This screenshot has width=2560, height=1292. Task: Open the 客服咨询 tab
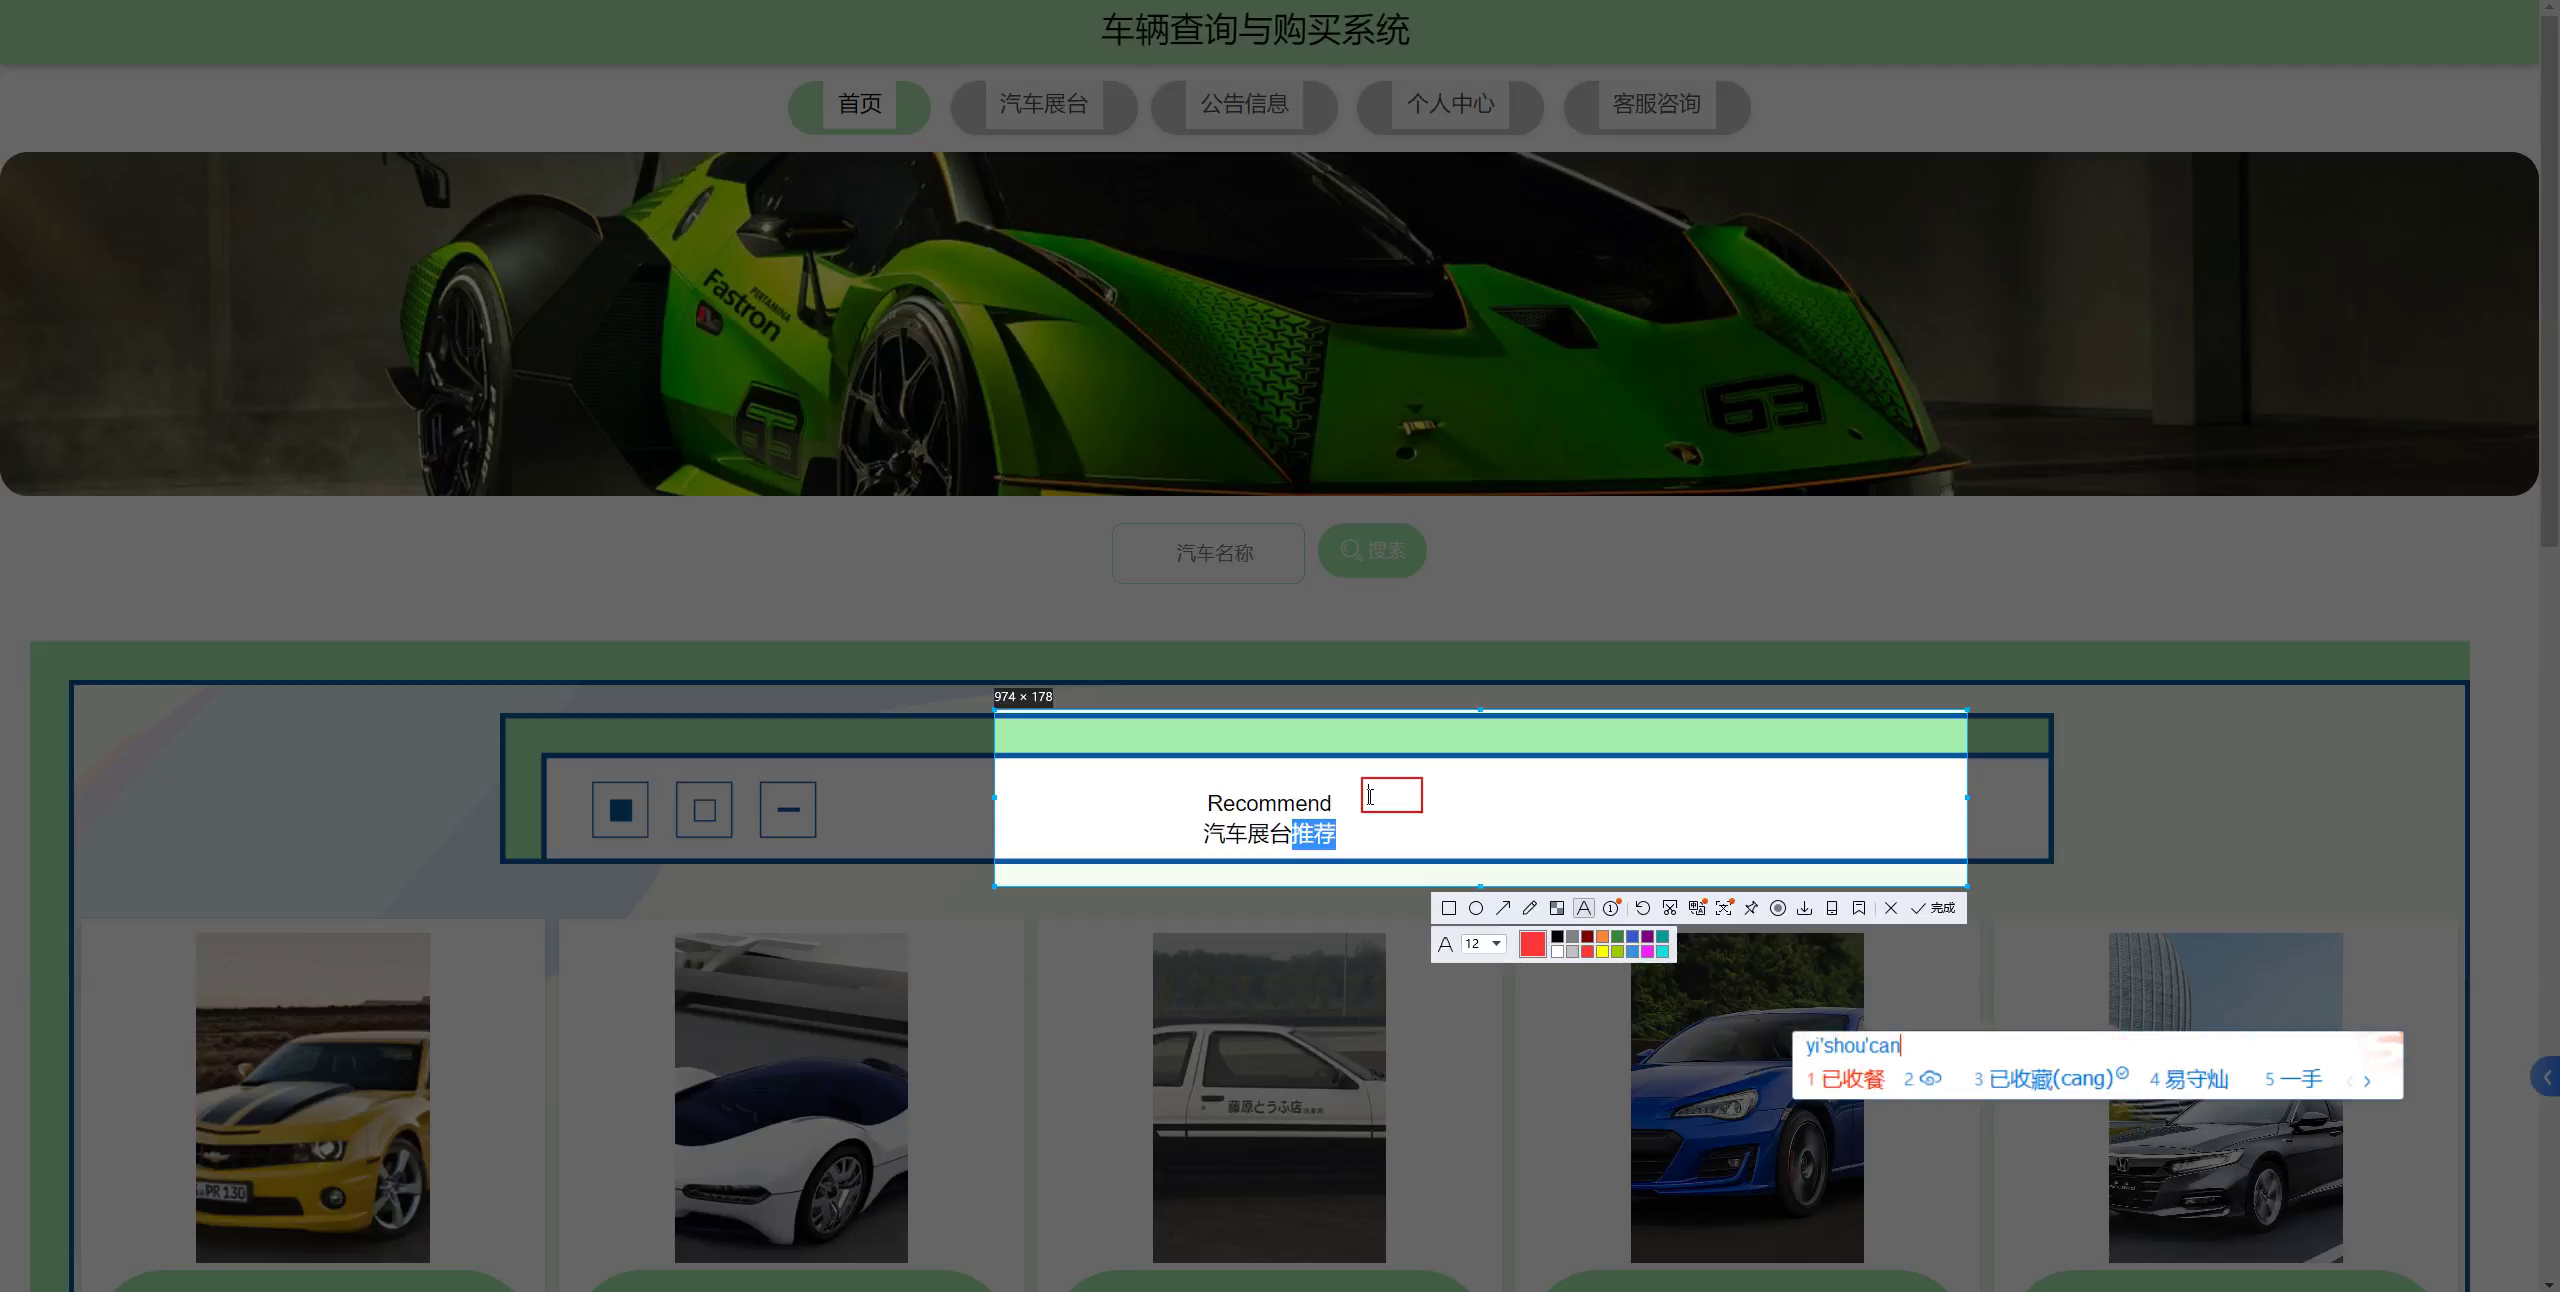click(x=1656, y=105)
